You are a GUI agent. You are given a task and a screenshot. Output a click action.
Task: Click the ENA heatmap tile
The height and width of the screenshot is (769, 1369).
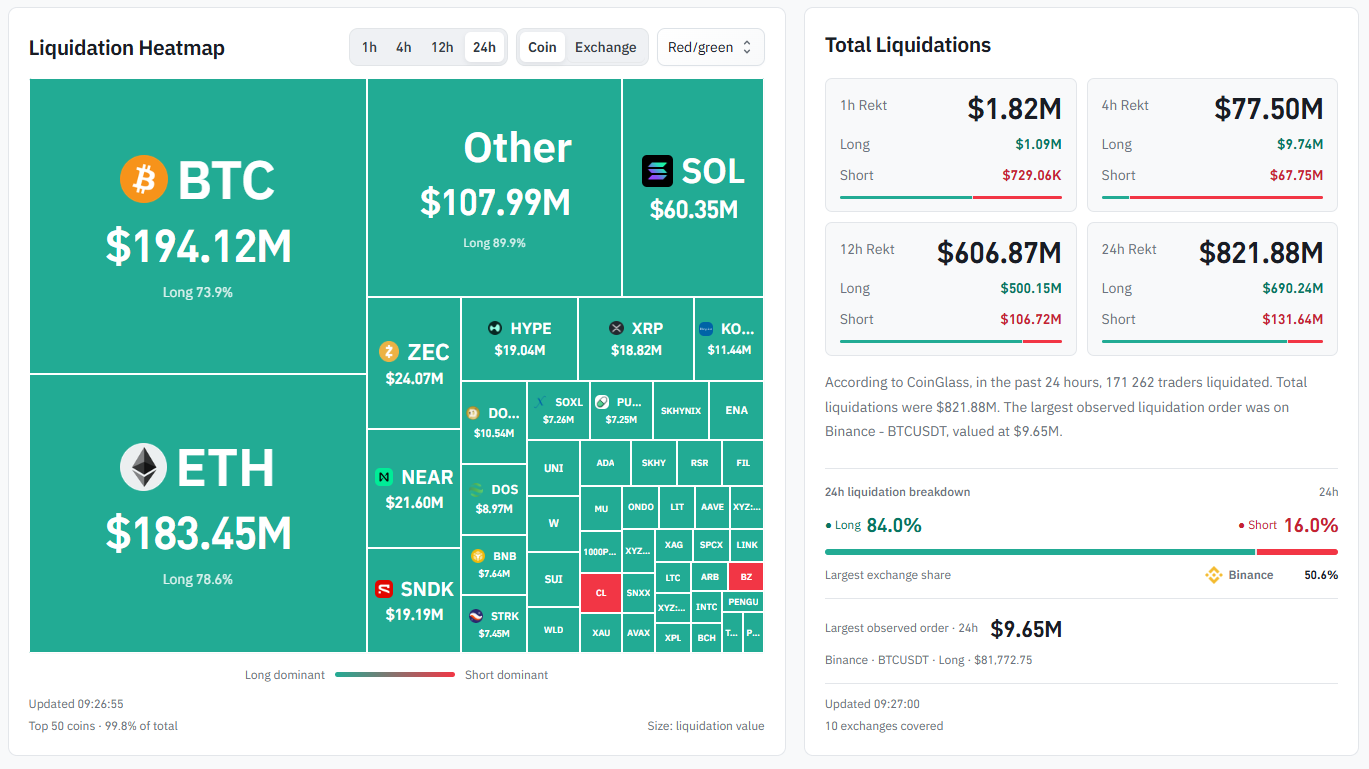tap(736, 410)
